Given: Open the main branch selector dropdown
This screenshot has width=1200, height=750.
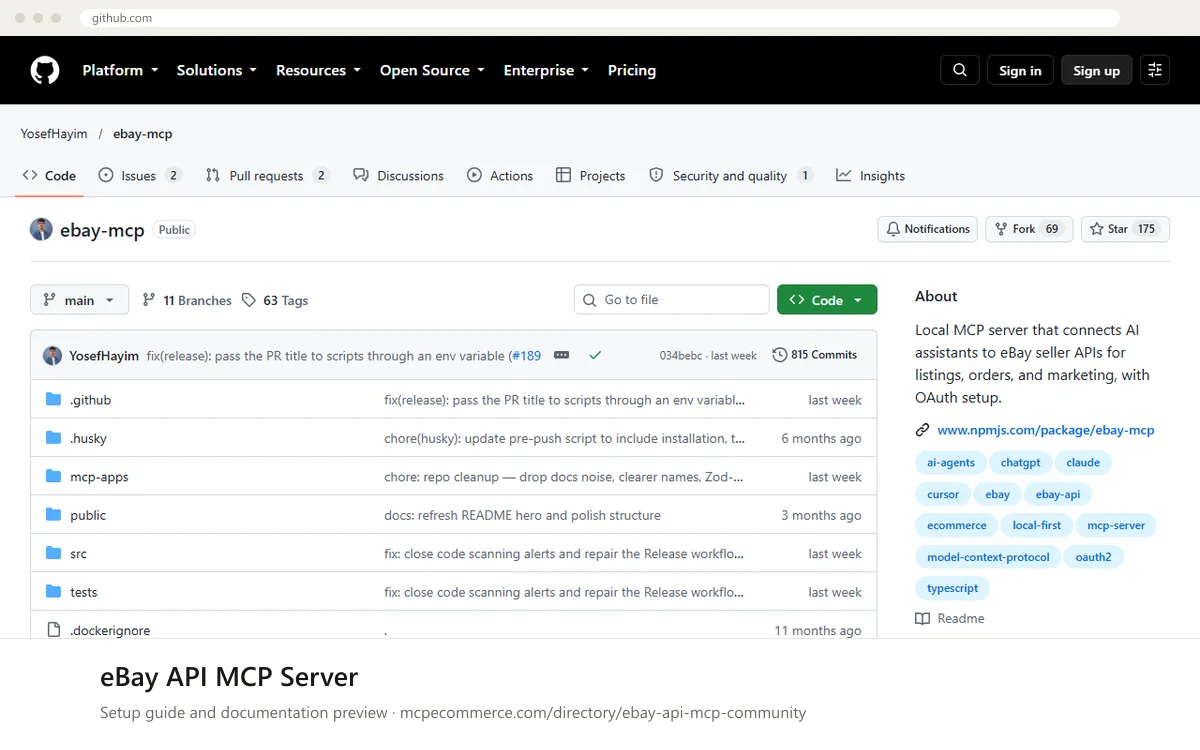Looking at the screenshot, I should pyautogui.click(x=79, y=300).
